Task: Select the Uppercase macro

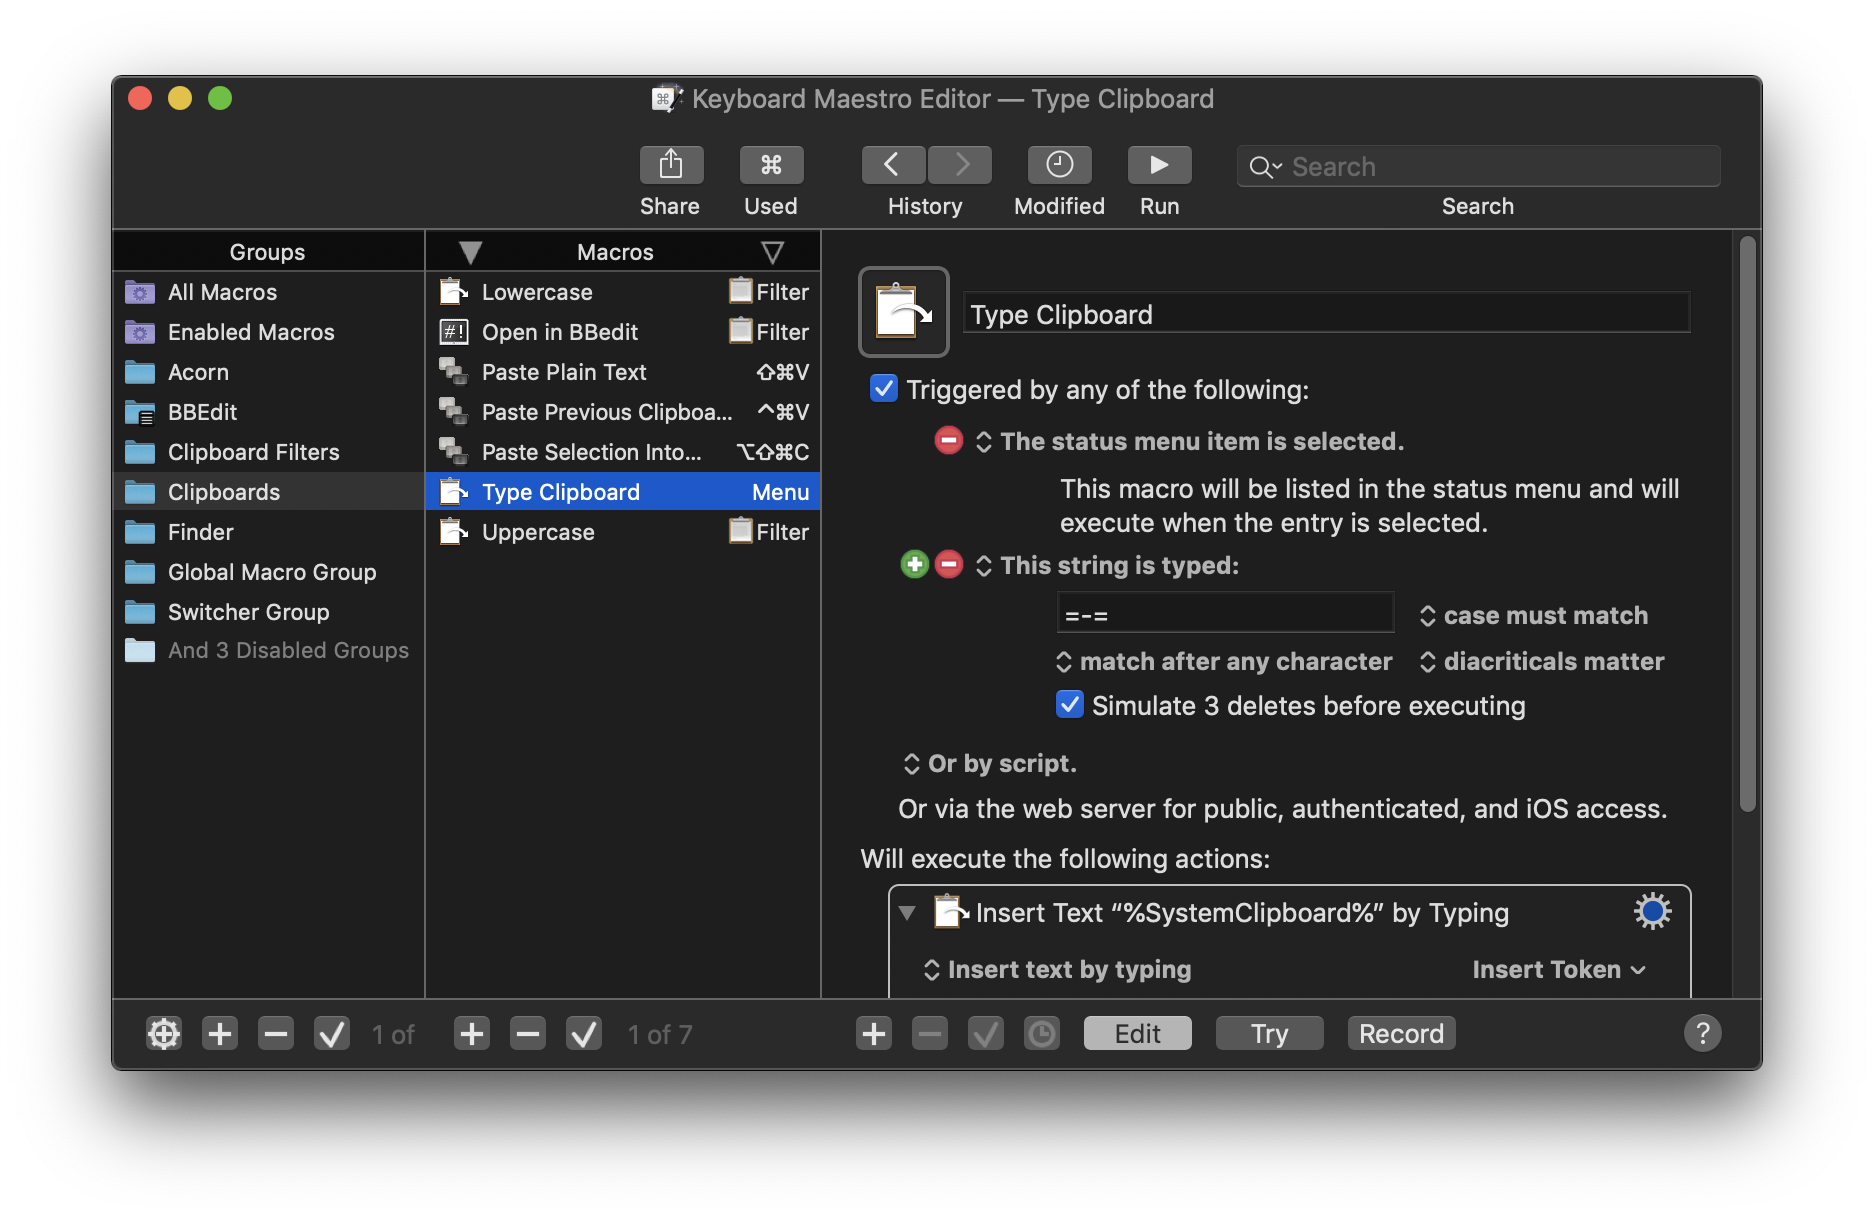Action: (x=537, y=531)
